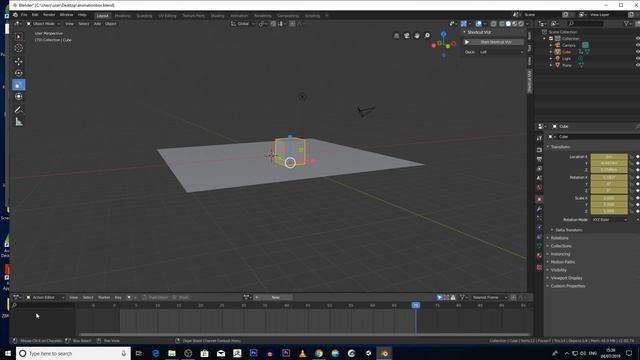Open the Object properties tab icon
This screenshot has height=360, width=640.
[x=539, y=199]
